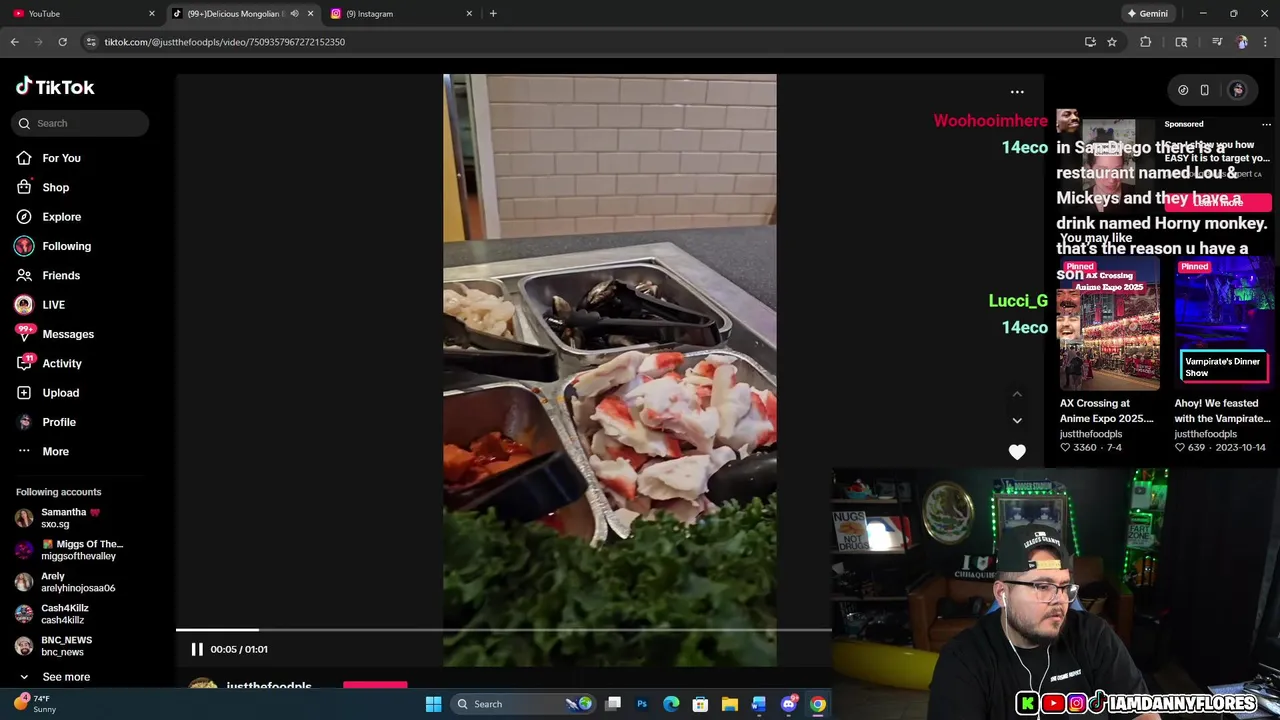Open Chrome three-dot menu
This screenshot has width=1280, height=720.
[x=1266, y=42]
